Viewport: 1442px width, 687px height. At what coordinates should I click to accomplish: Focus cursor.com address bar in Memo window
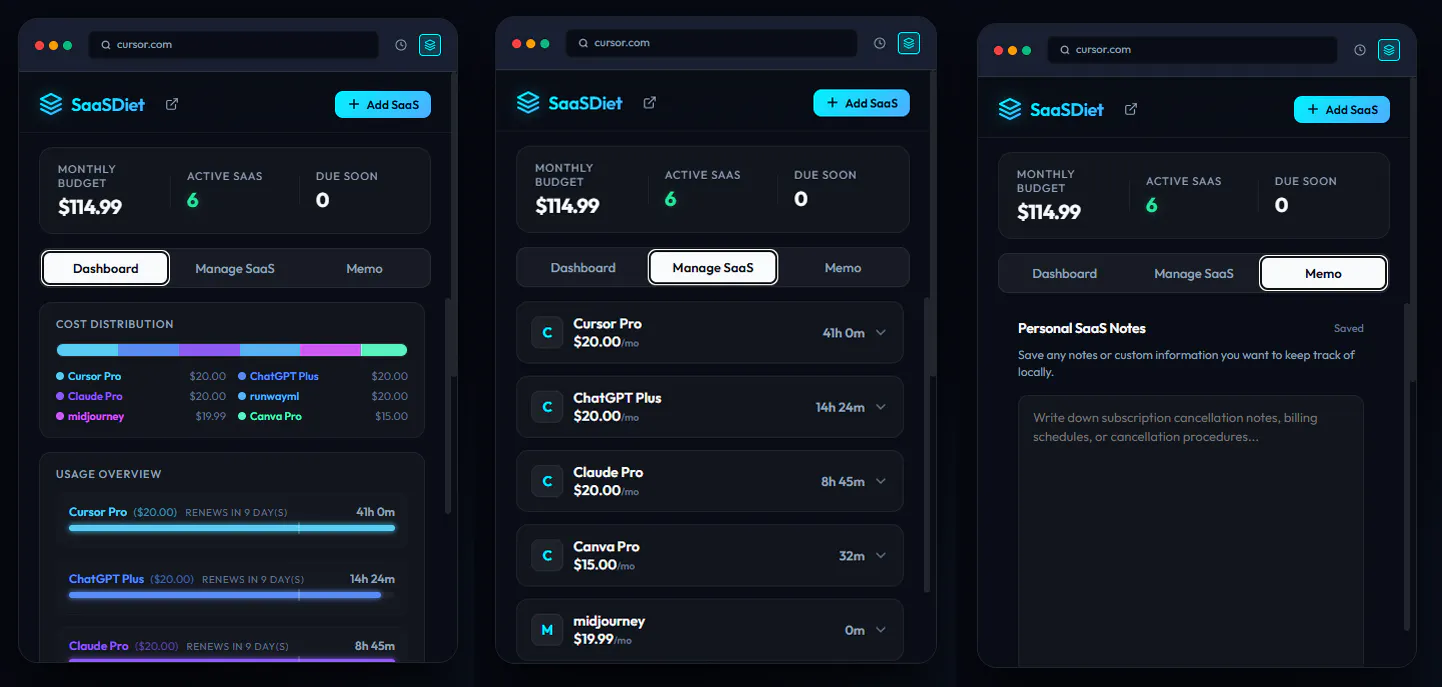[x=1192, y=50]
